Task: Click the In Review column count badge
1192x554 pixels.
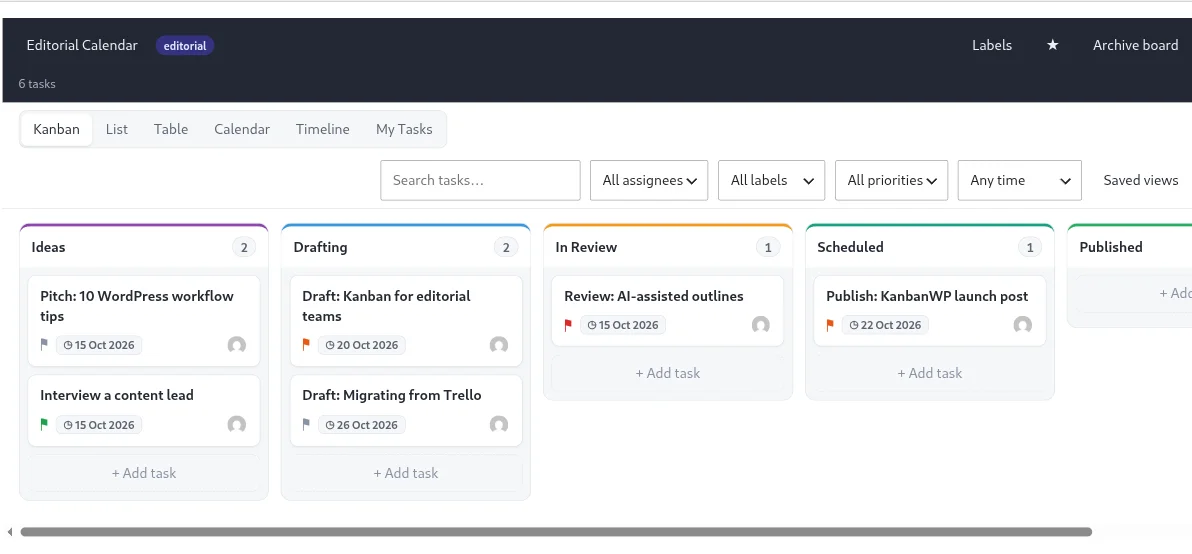Action: [x=768, y=247]
